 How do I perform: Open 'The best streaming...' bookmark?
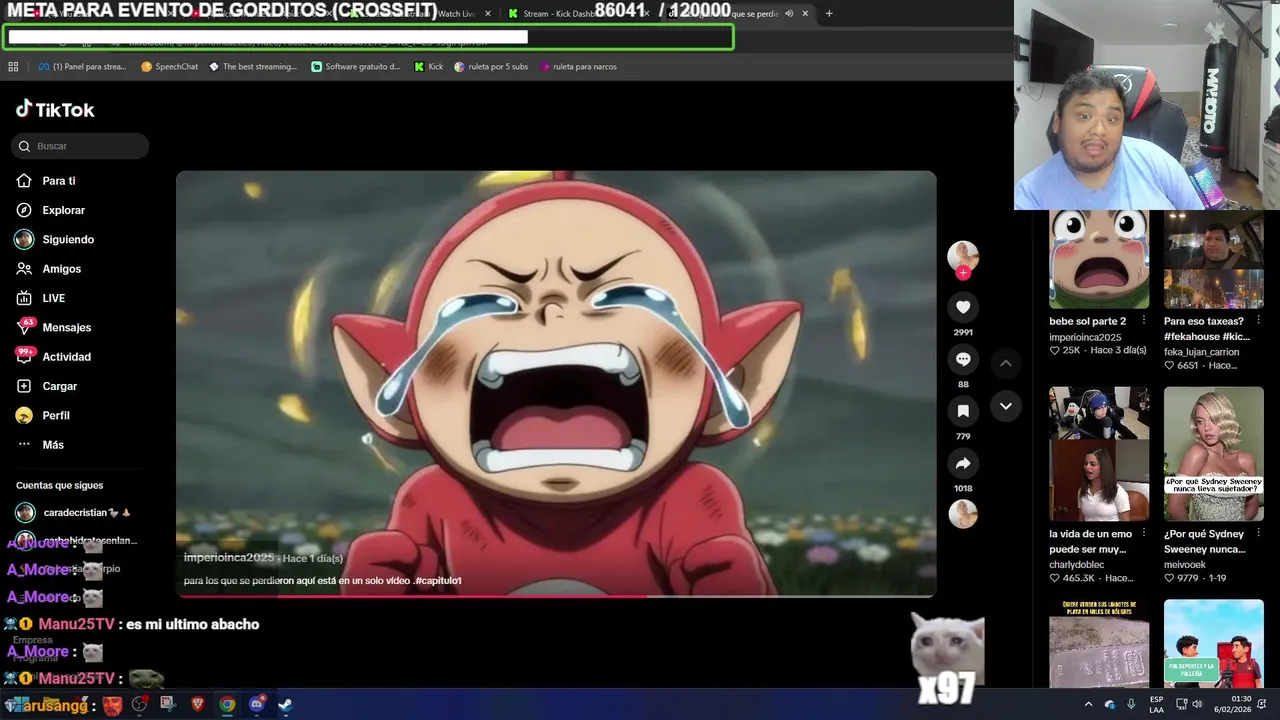point(253,67)
